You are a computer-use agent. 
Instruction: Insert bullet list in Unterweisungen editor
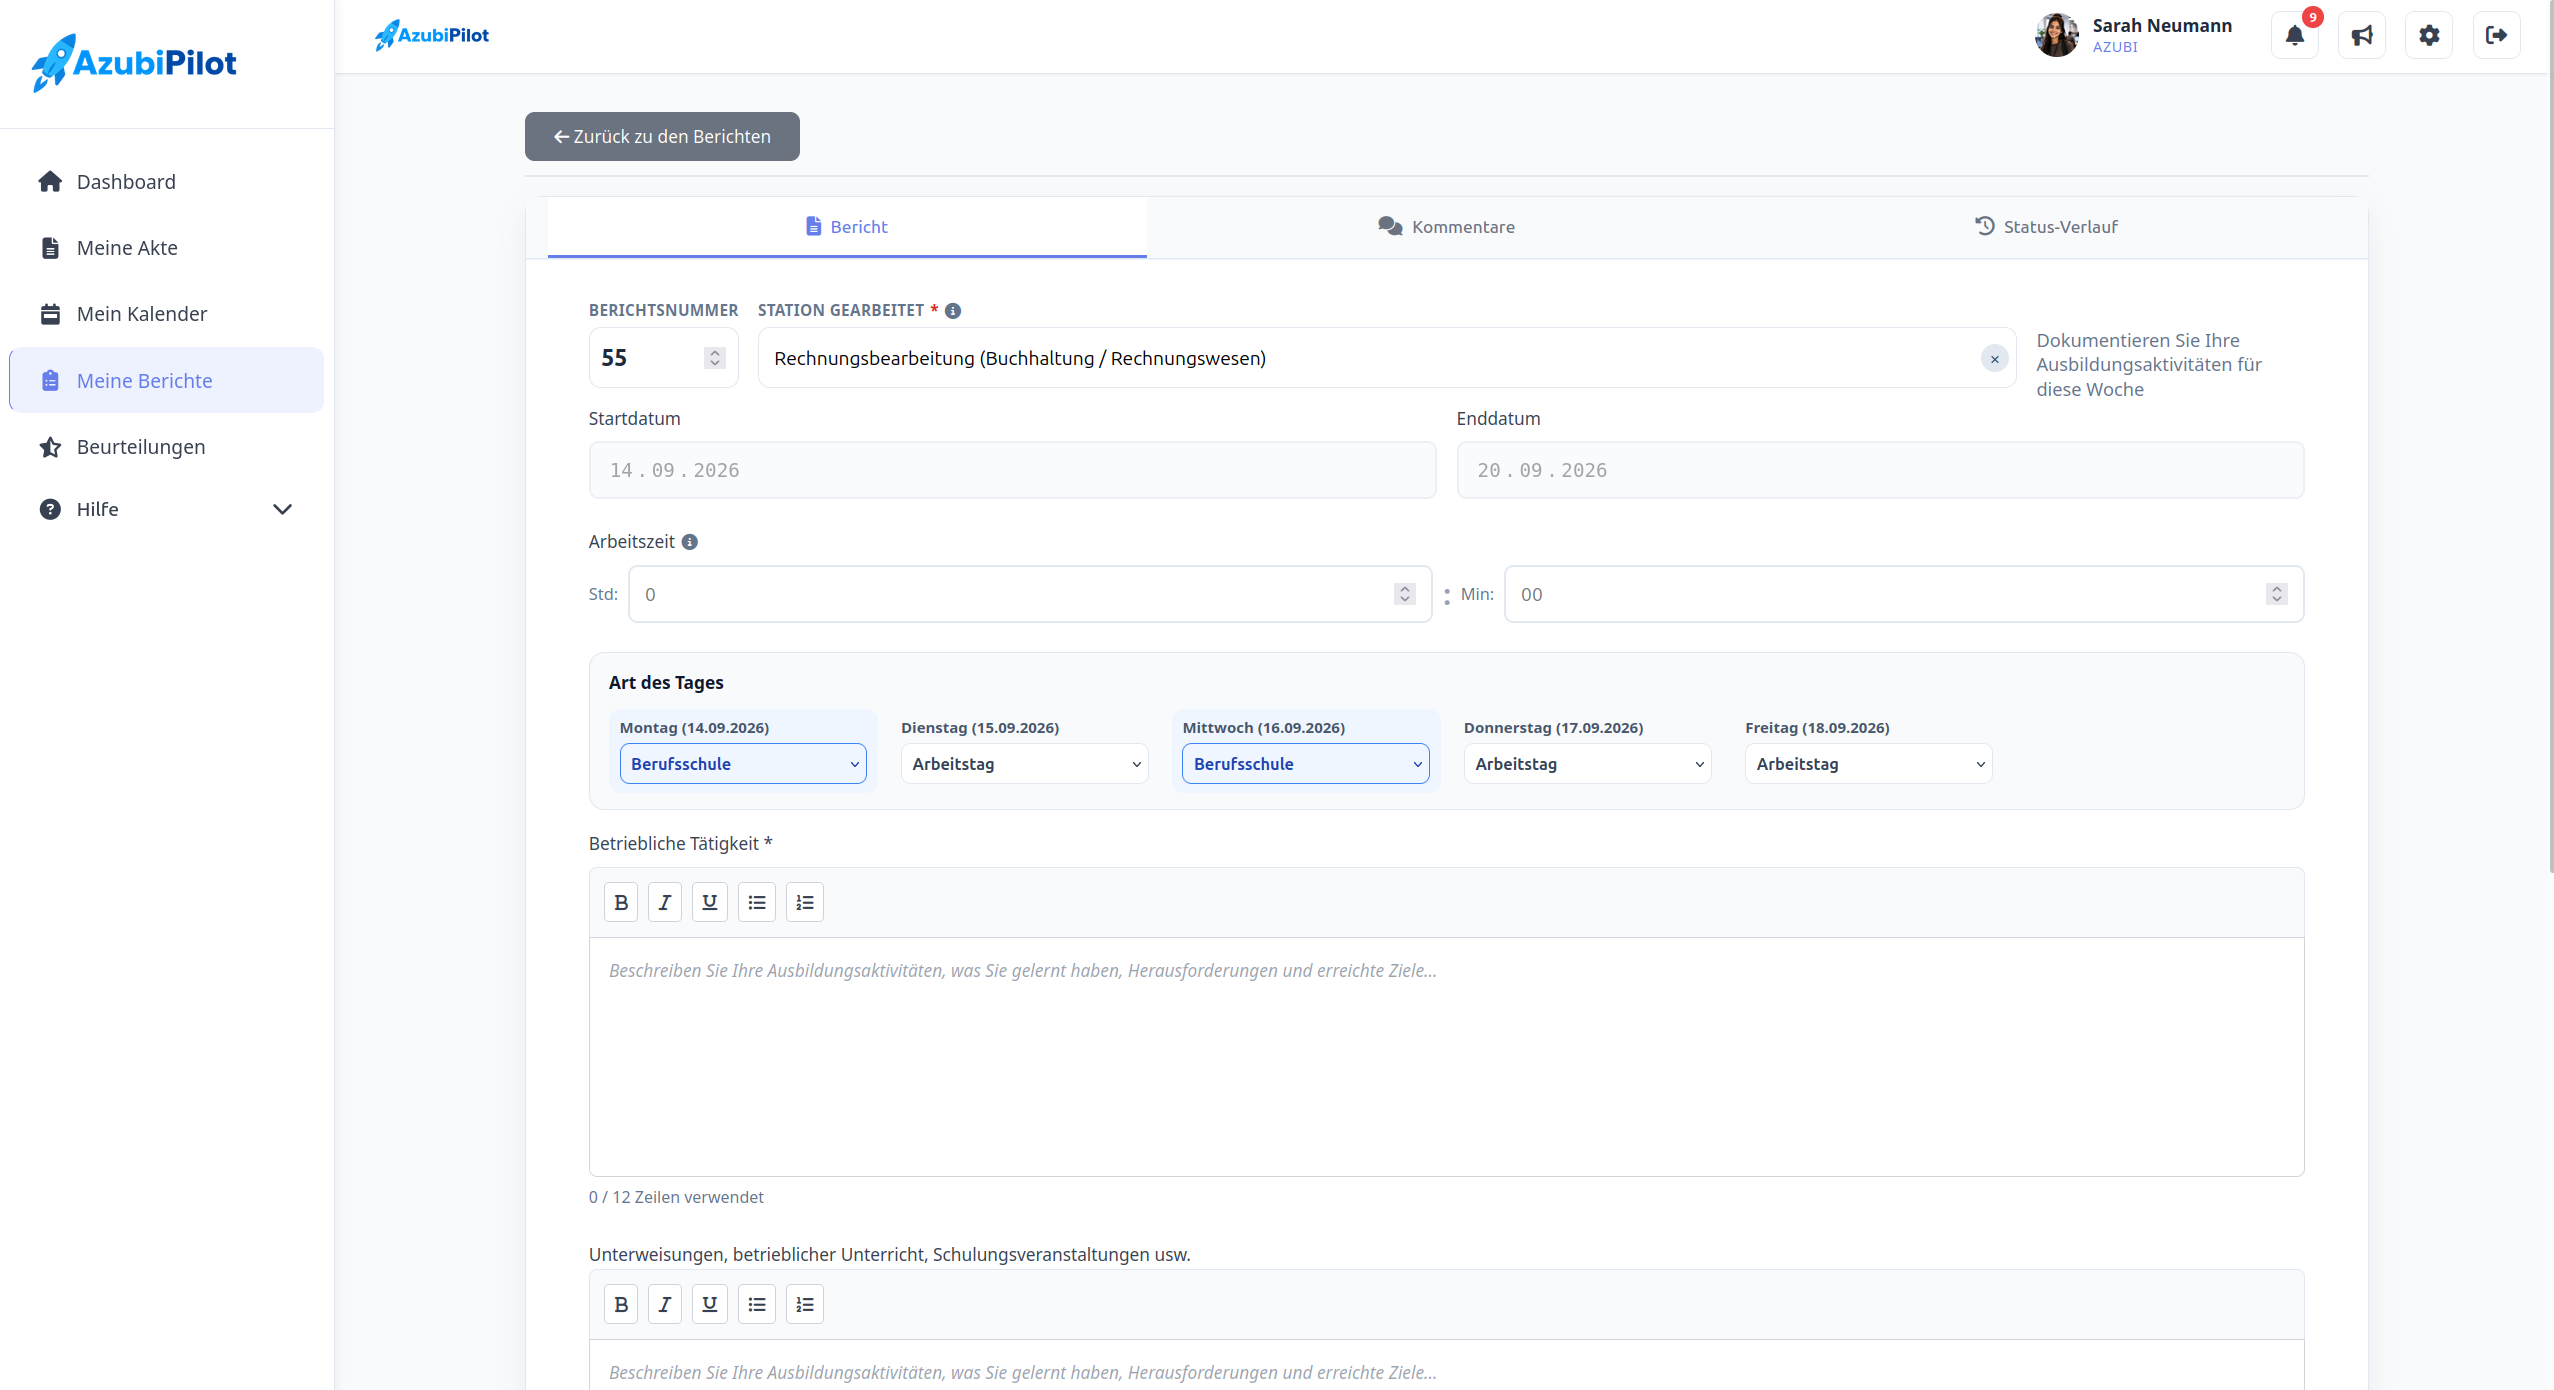(x=757, y=1304)
